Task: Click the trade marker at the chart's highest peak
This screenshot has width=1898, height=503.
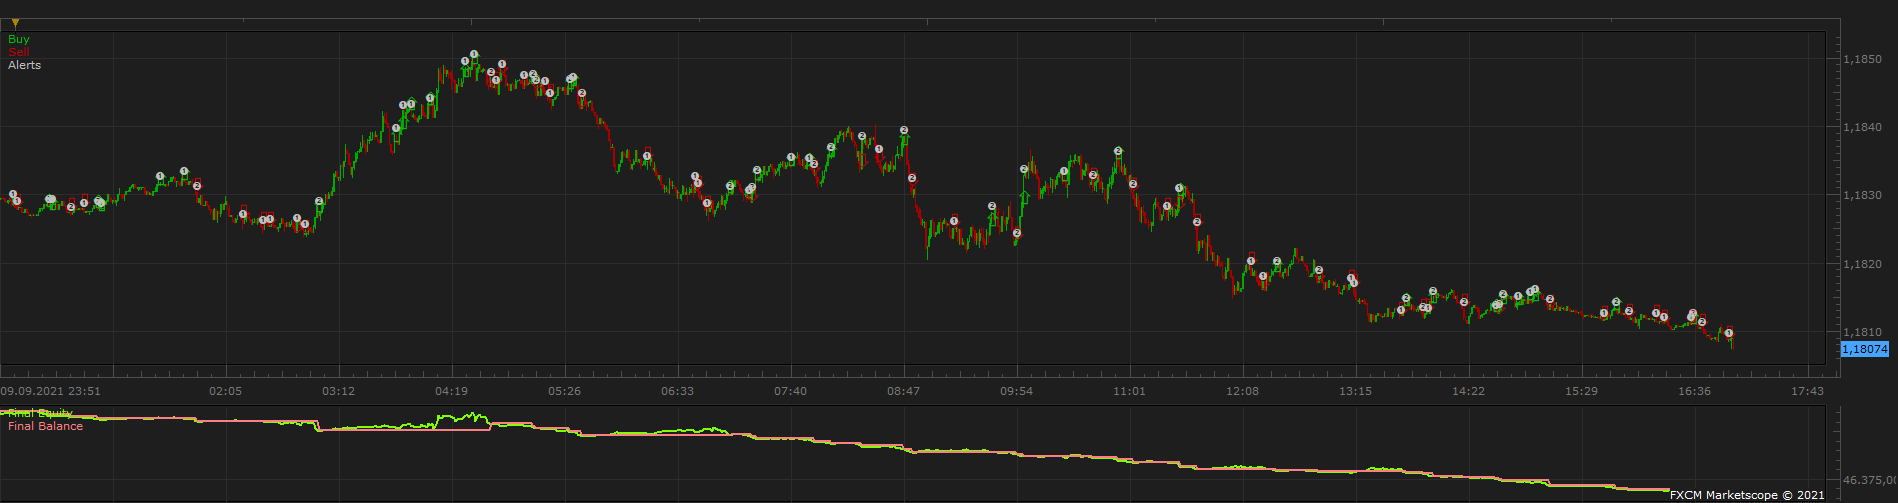Action: [x=474, y=54]
